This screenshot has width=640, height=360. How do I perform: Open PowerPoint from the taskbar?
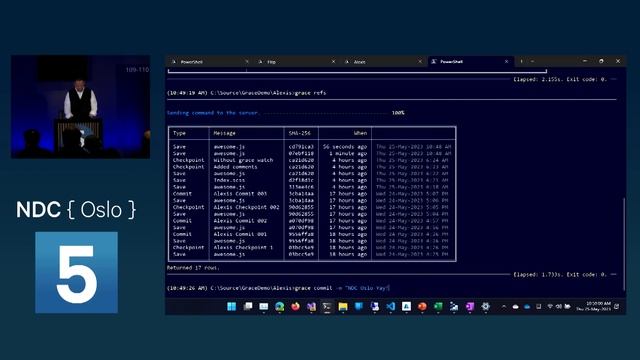(422, 307)
